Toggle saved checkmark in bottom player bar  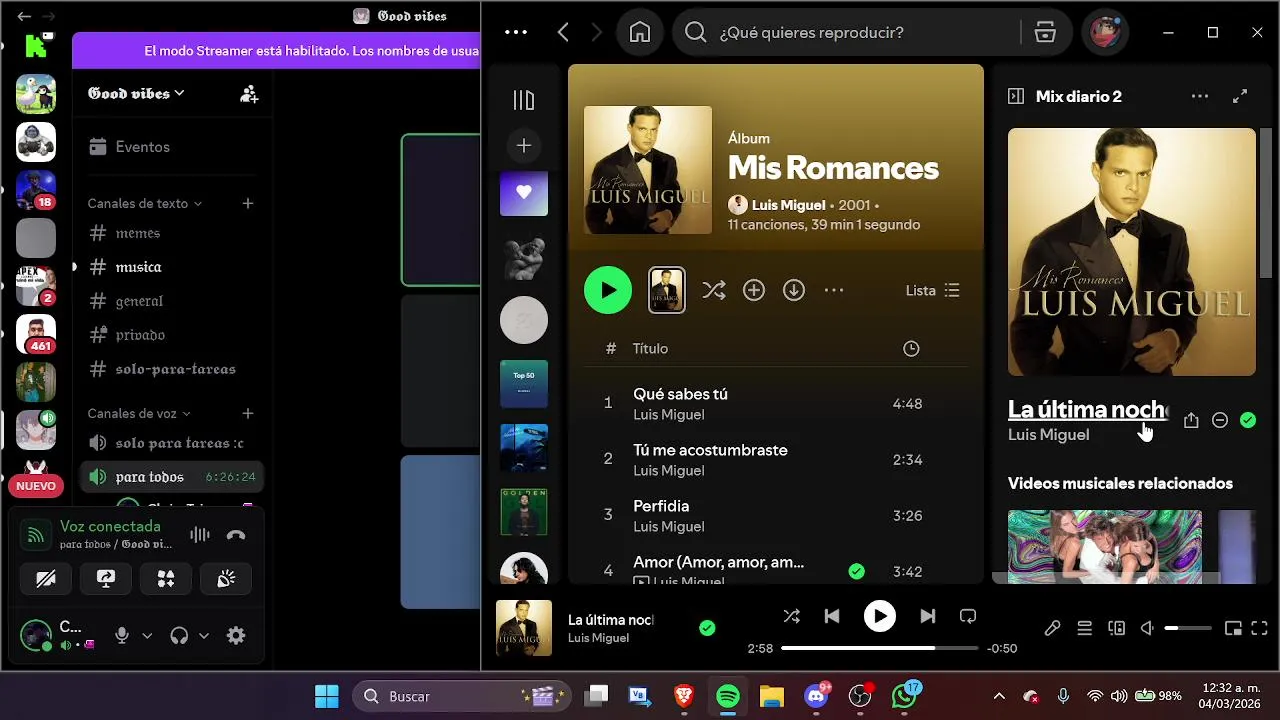coord(707,628)
